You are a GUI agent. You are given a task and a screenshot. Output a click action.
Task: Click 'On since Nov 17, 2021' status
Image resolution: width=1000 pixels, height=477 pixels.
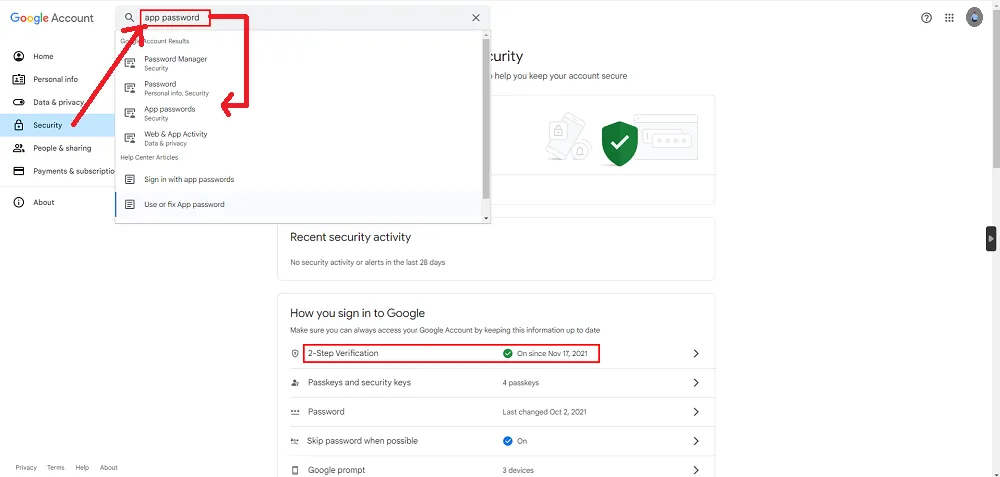pos(553,353)
